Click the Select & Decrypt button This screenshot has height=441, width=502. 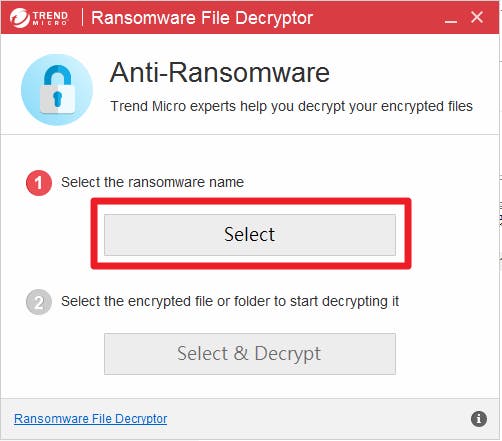(x=250, y=354)
